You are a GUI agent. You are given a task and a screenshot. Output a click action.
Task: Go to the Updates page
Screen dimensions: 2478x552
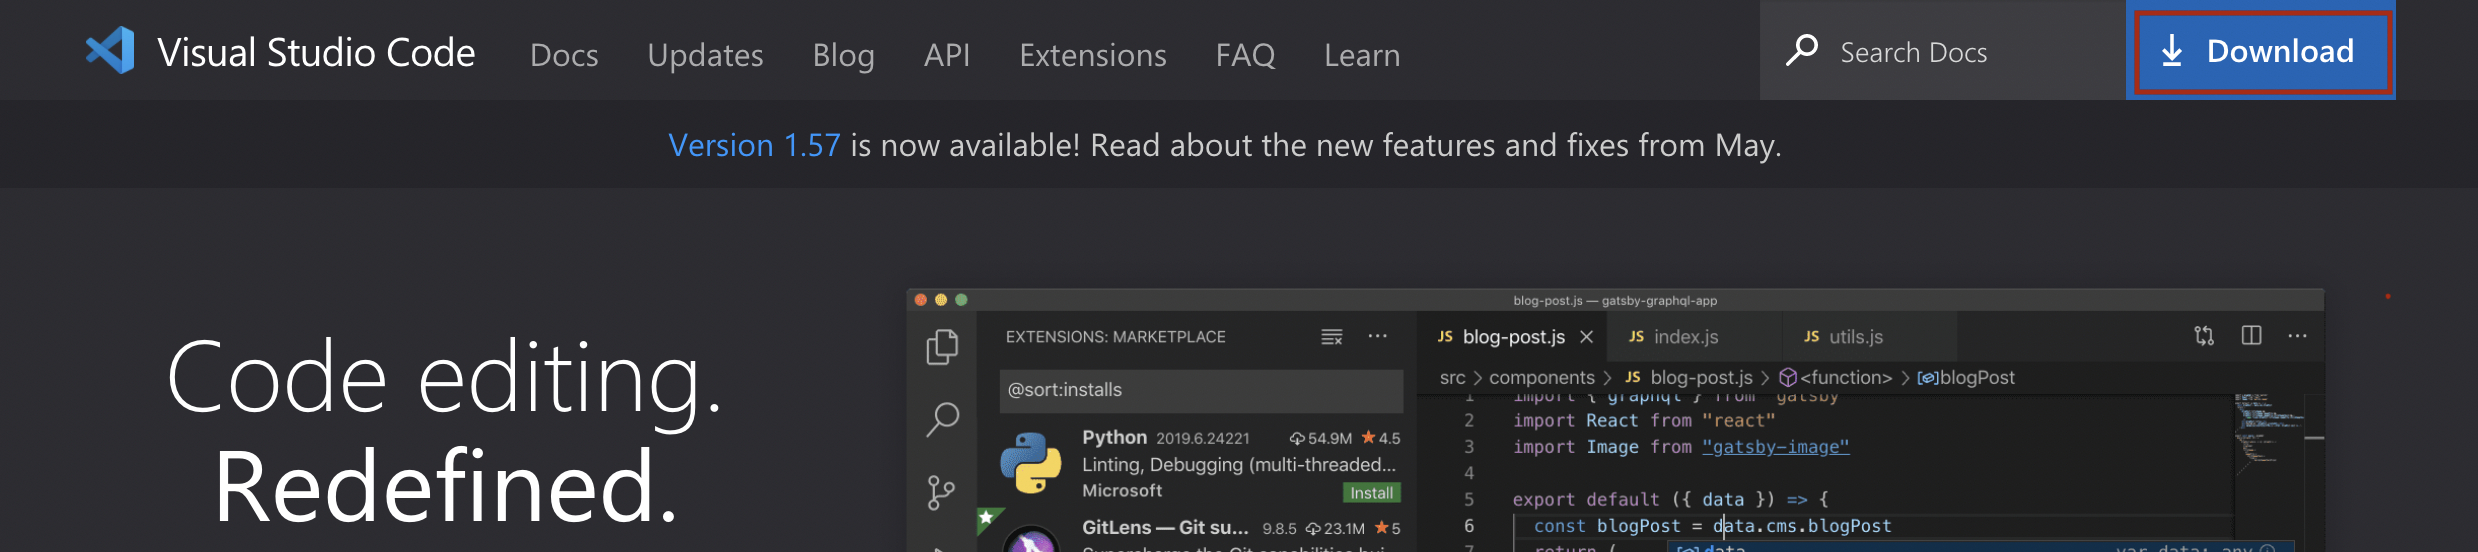(x=705, y=55)
